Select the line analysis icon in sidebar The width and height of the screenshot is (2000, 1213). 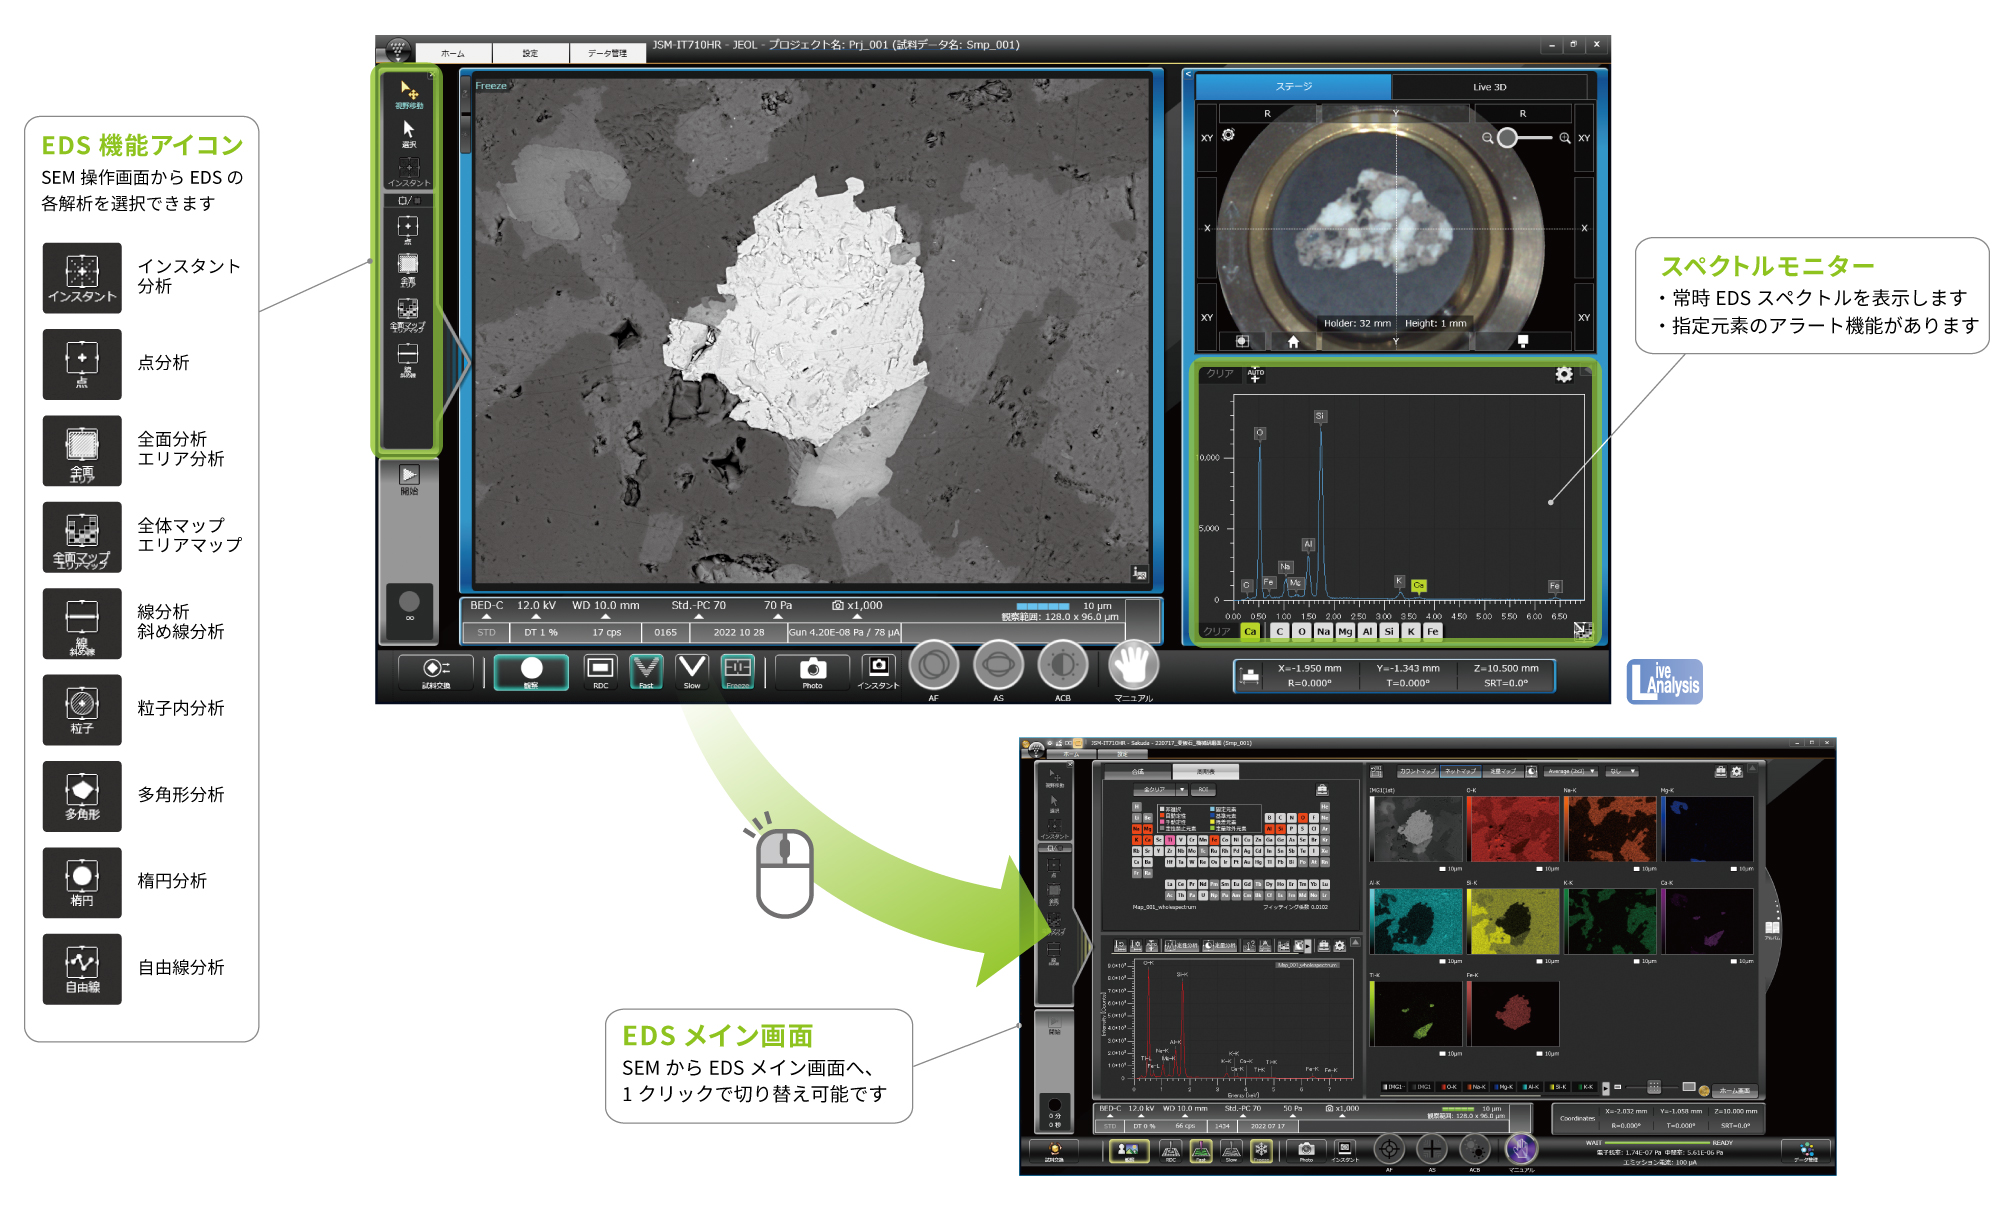pyautogui.click(x=408, y=356)
